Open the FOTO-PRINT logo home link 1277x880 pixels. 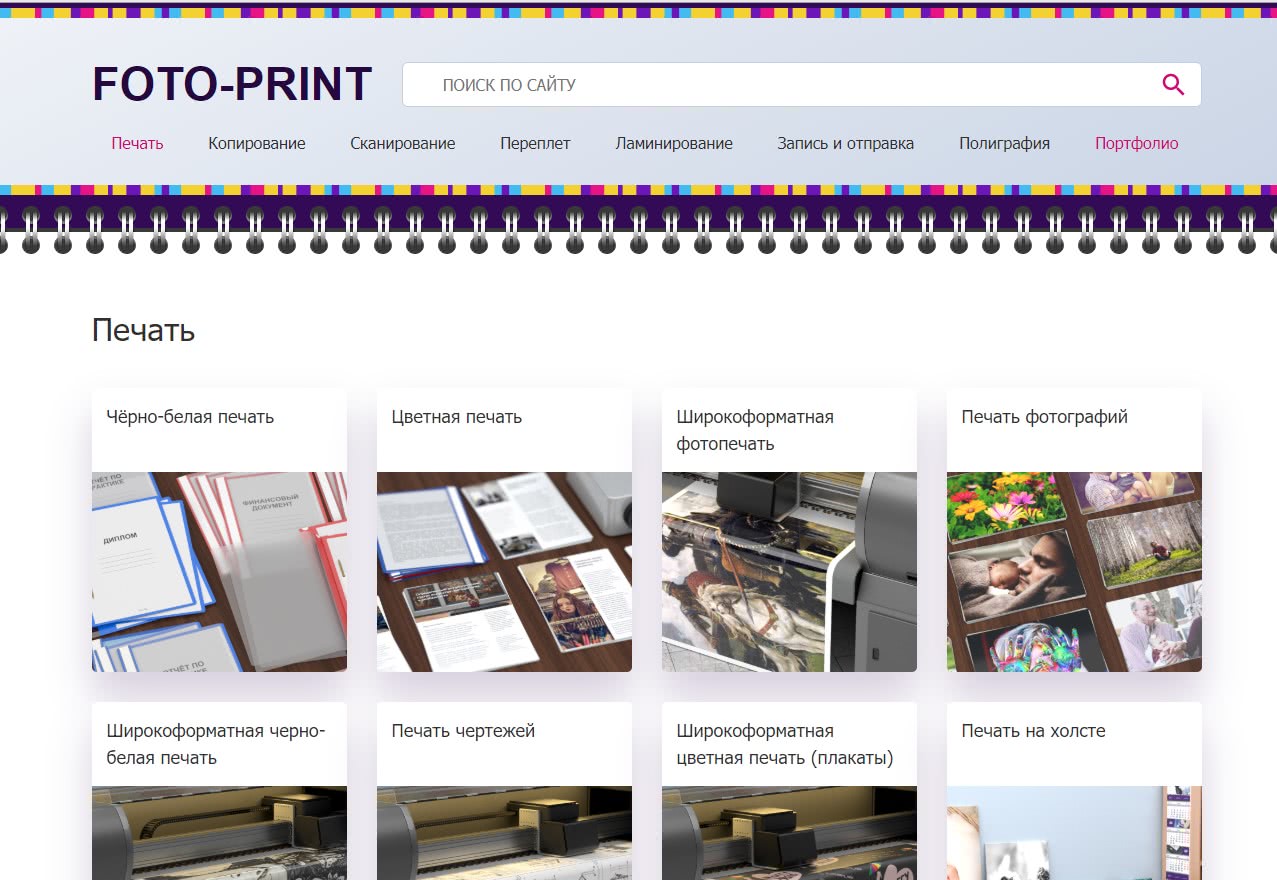pos(232,84)
